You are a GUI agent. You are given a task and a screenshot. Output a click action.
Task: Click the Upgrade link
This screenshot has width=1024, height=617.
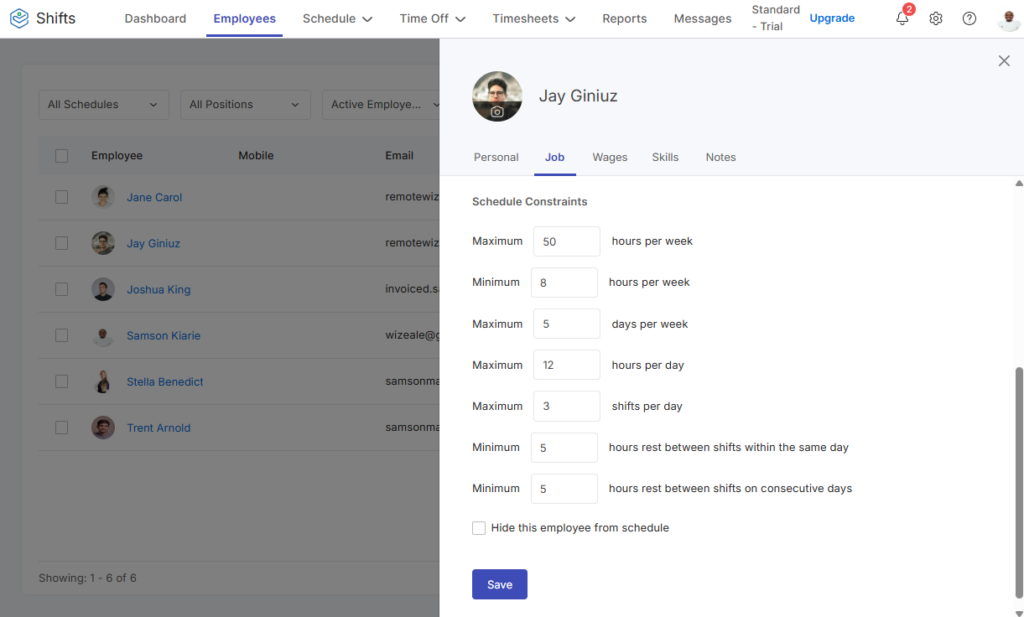click(x=832, y=18)
